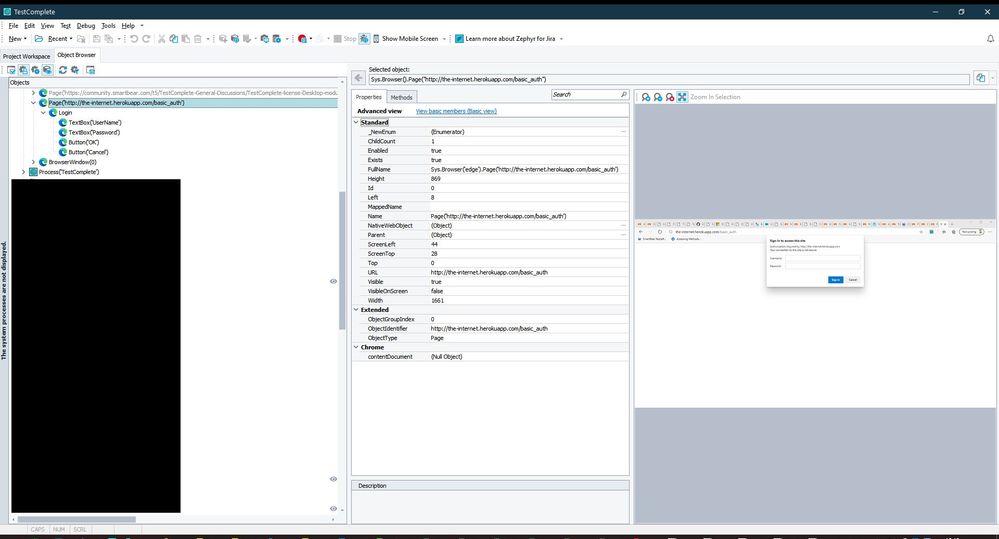Click the Cut scissors icon in the toolbar
Image resolution: width=999 pixels, height=539 pixels.
pos(161,39)
